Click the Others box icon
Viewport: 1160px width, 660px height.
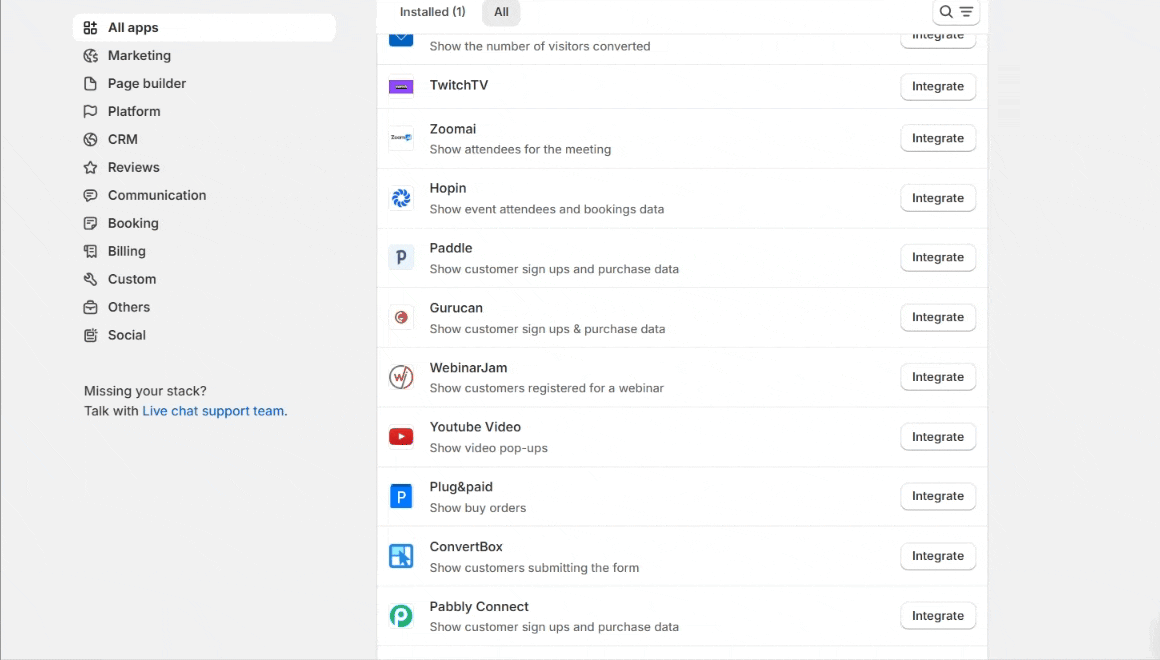90,307
